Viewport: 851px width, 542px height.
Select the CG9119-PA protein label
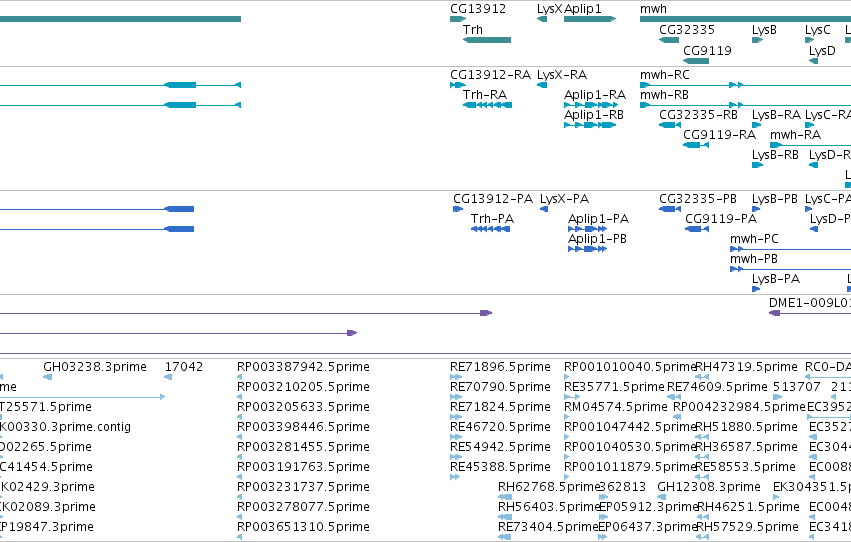coord(721,219)
